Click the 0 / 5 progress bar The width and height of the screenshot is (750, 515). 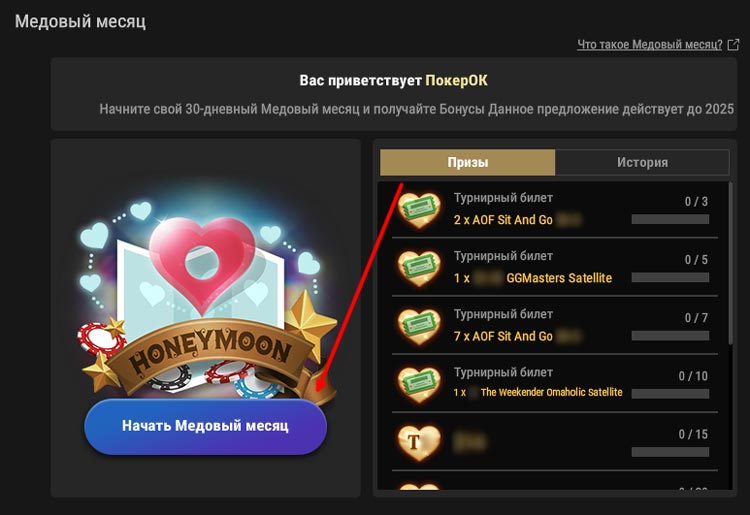point(670,277)
